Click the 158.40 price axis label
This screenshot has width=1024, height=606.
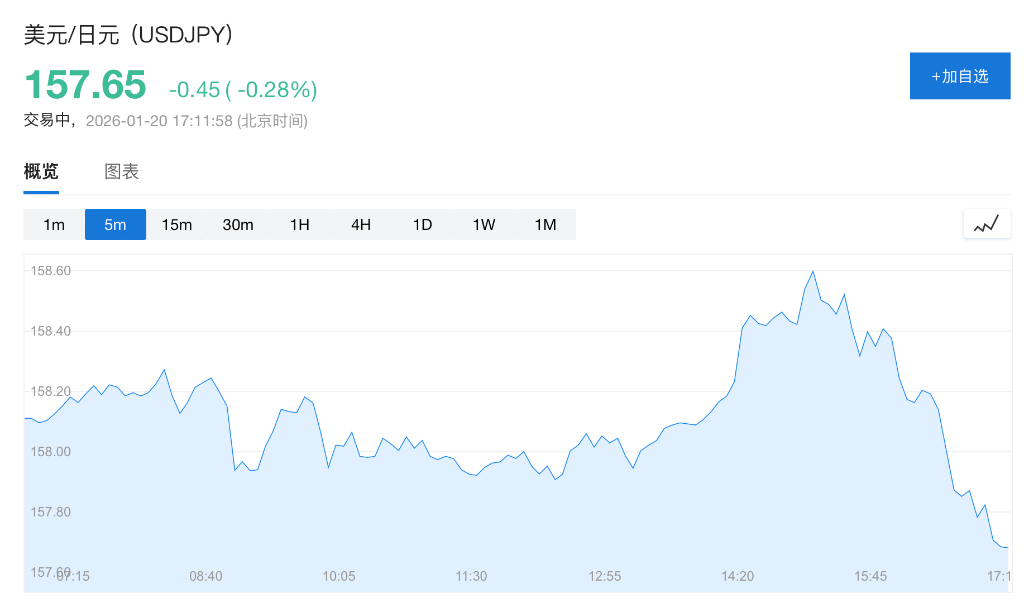tap(50, 331)
